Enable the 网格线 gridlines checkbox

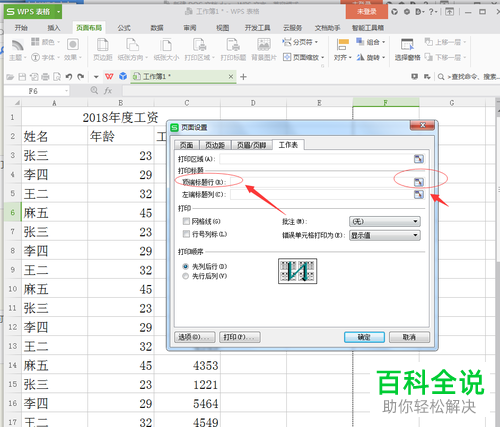tap(186, 221)
